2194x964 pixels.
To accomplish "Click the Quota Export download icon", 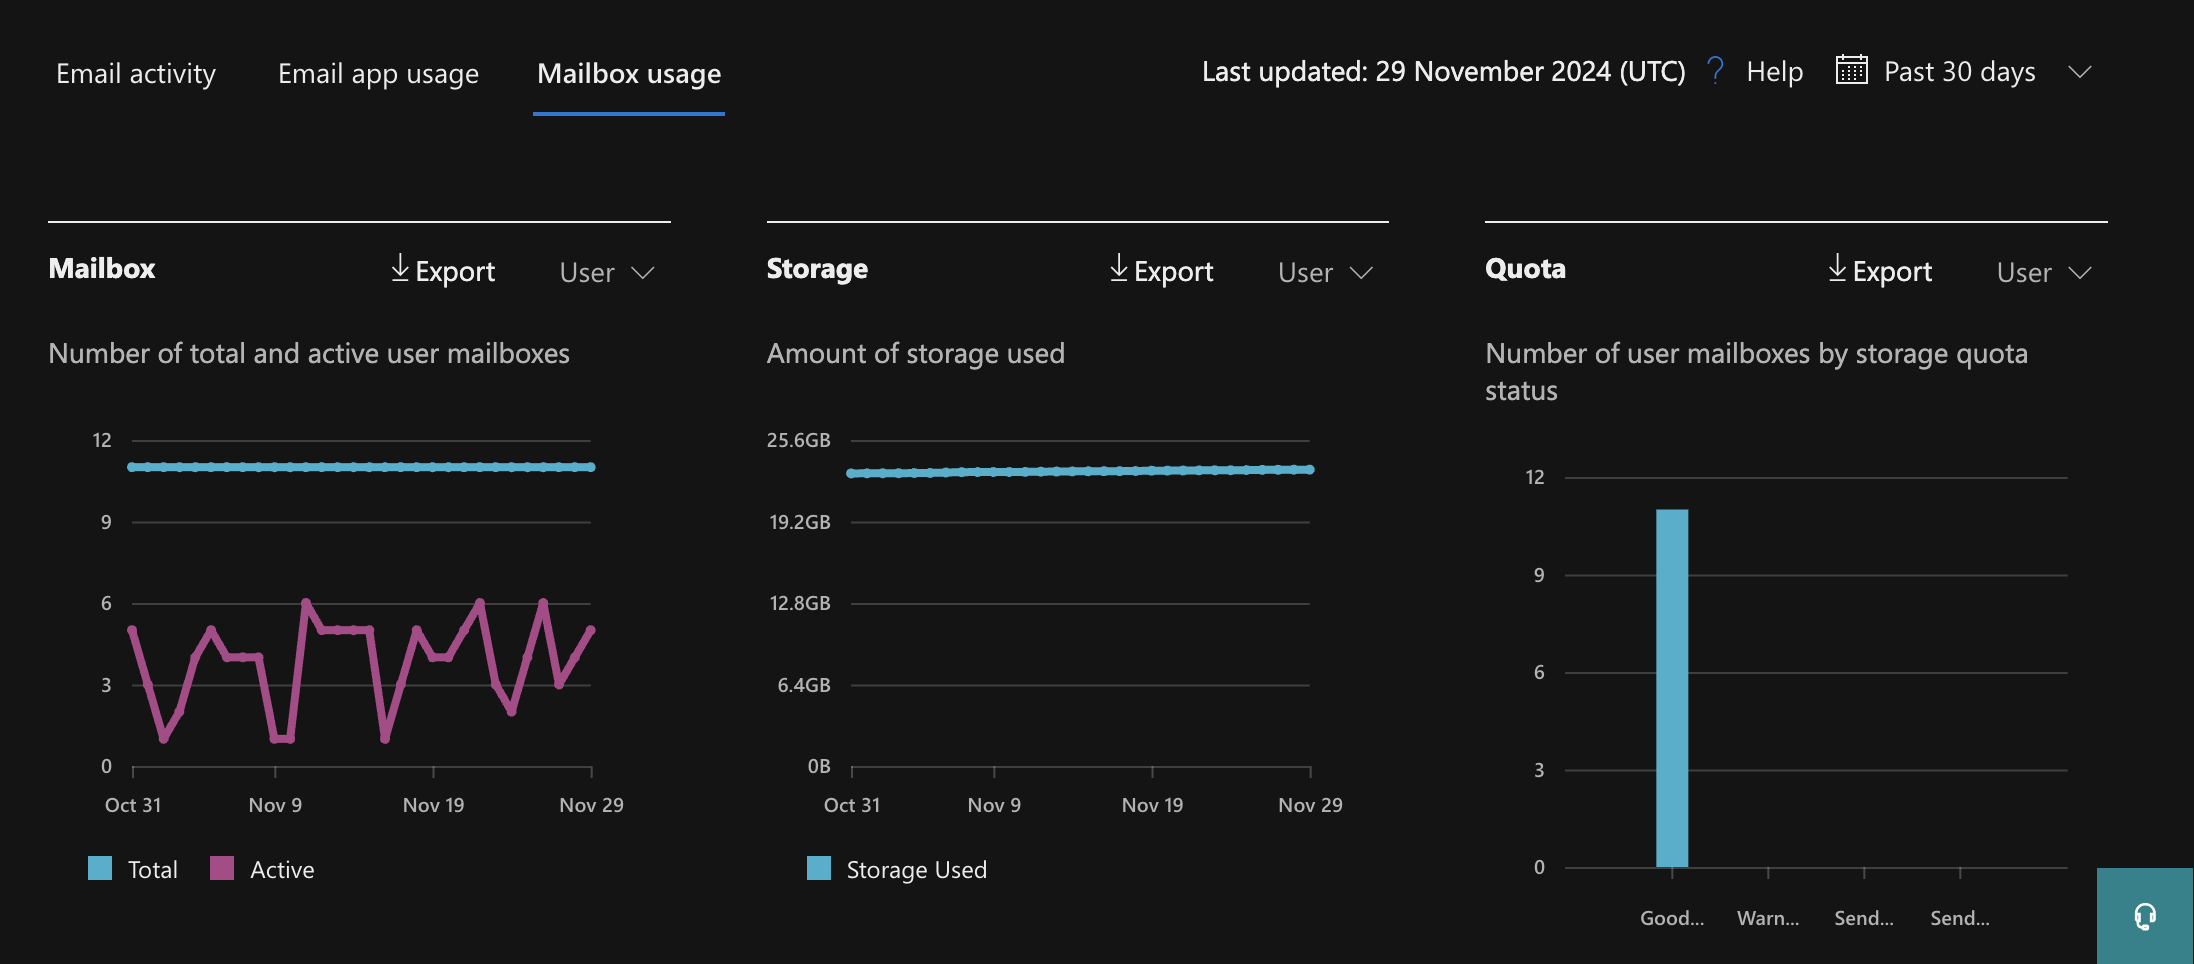I will click(x=1837, y=269).
